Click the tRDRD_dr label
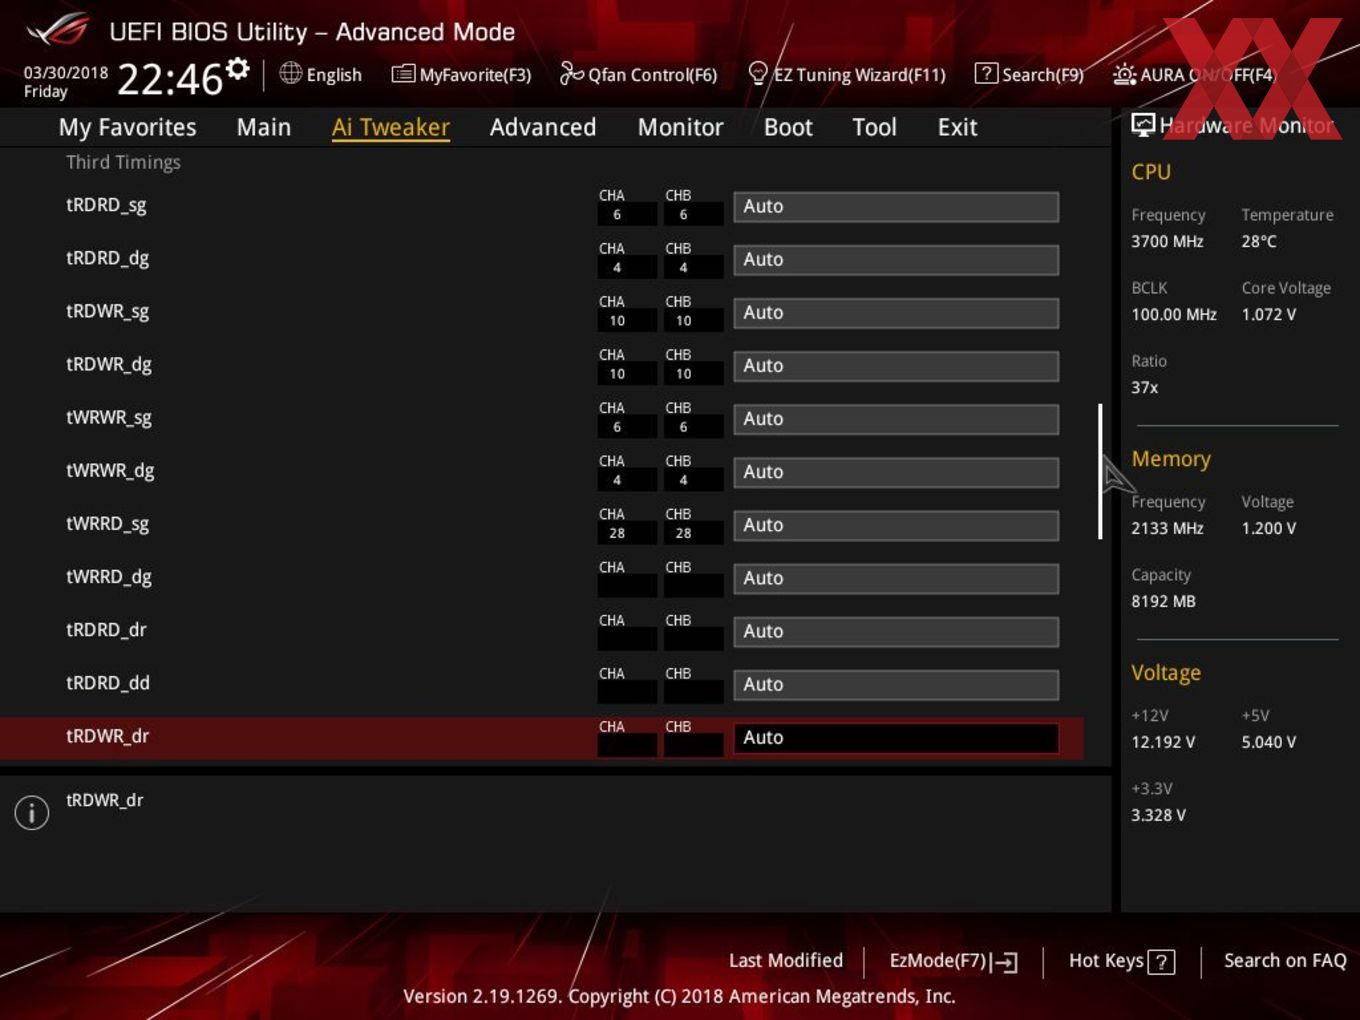1360x1020 pixels. point(106,630)
